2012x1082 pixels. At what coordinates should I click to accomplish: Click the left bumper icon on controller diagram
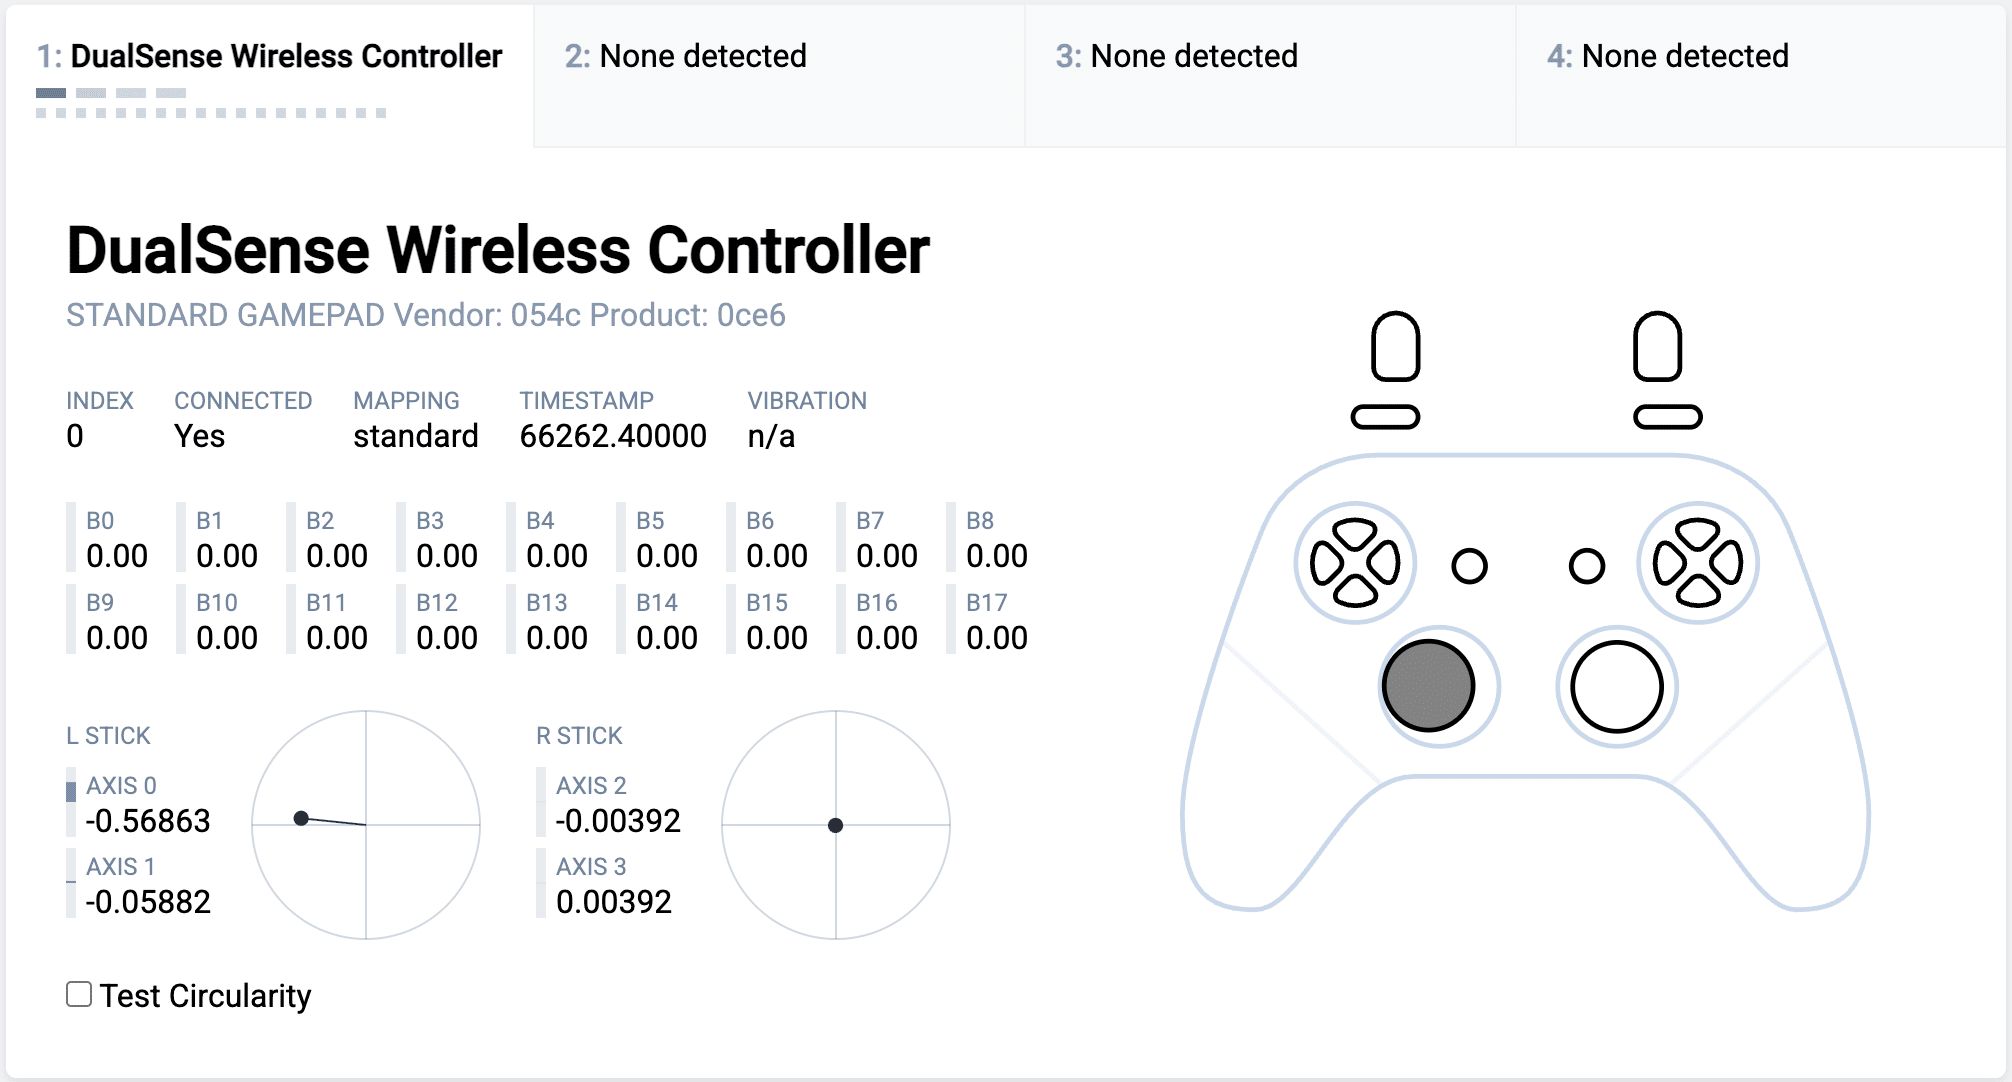click(1385, 417)
